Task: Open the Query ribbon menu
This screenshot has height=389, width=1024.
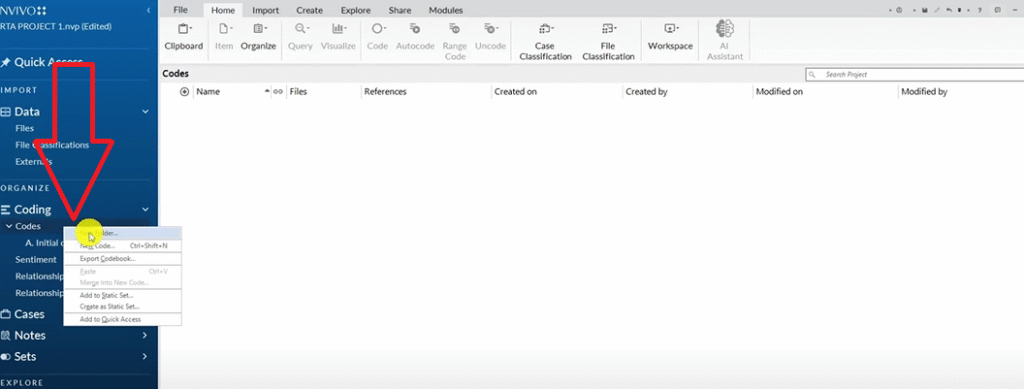Action: pos(300,37)
